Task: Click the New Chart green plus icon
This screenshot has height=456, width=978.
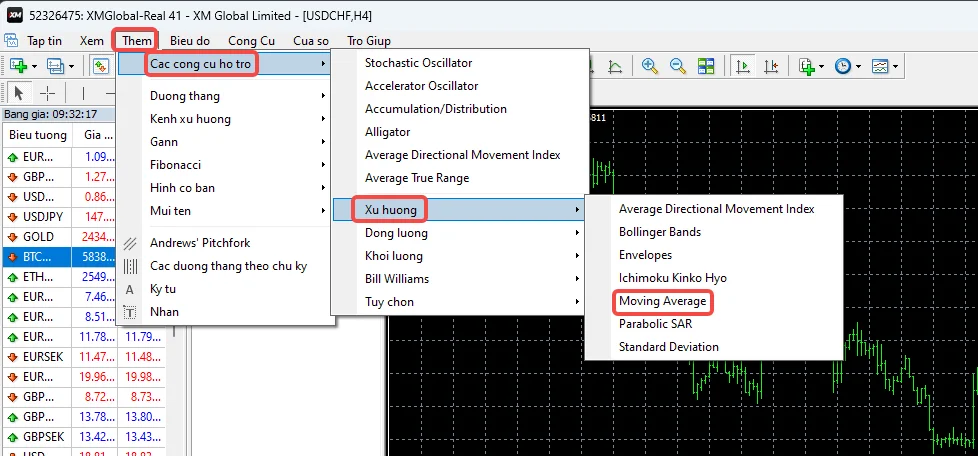Action: pos(18,66)
